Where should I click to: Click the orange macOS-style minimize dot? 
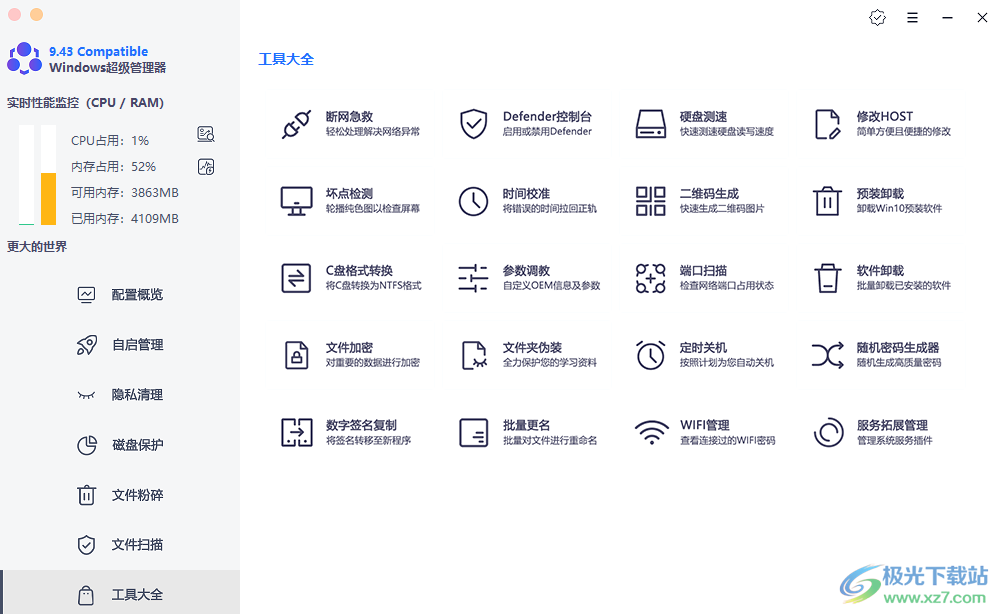(36, 14)
